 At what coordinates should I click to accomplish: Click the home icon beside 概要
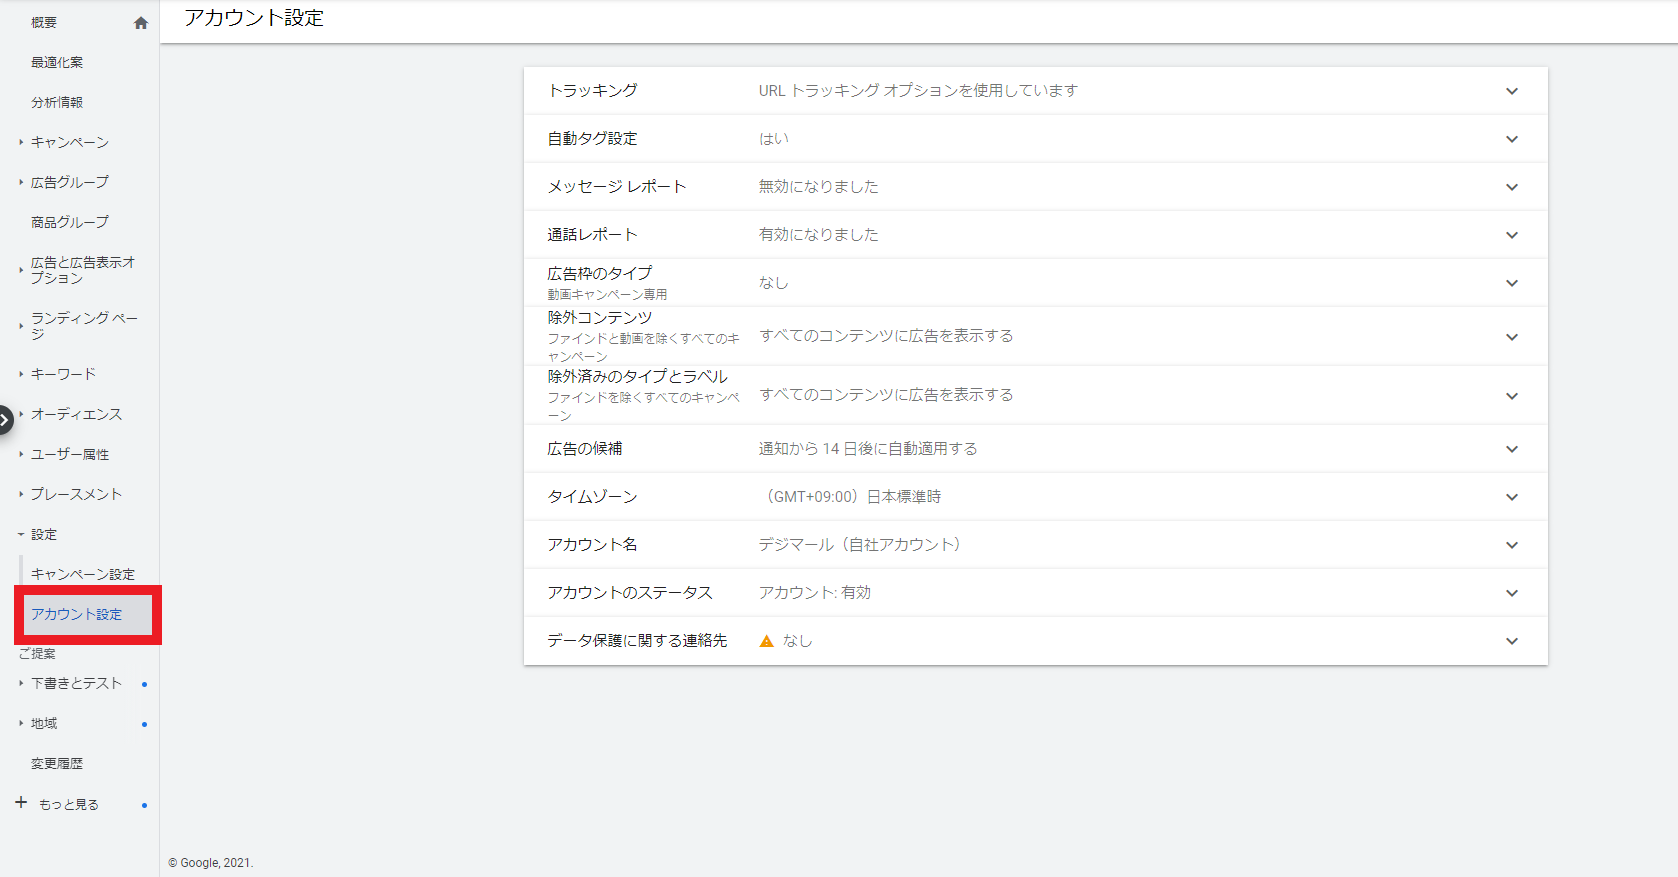141,23
